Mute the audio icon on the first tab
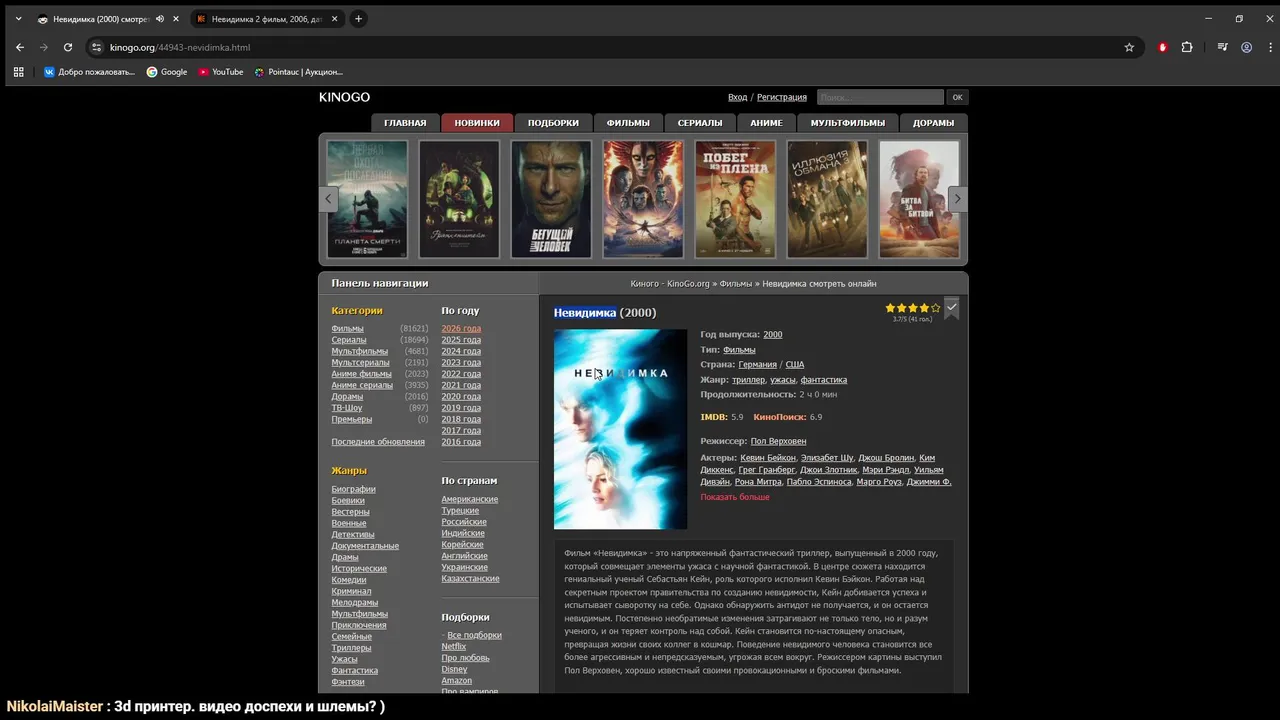 point(160,19)
